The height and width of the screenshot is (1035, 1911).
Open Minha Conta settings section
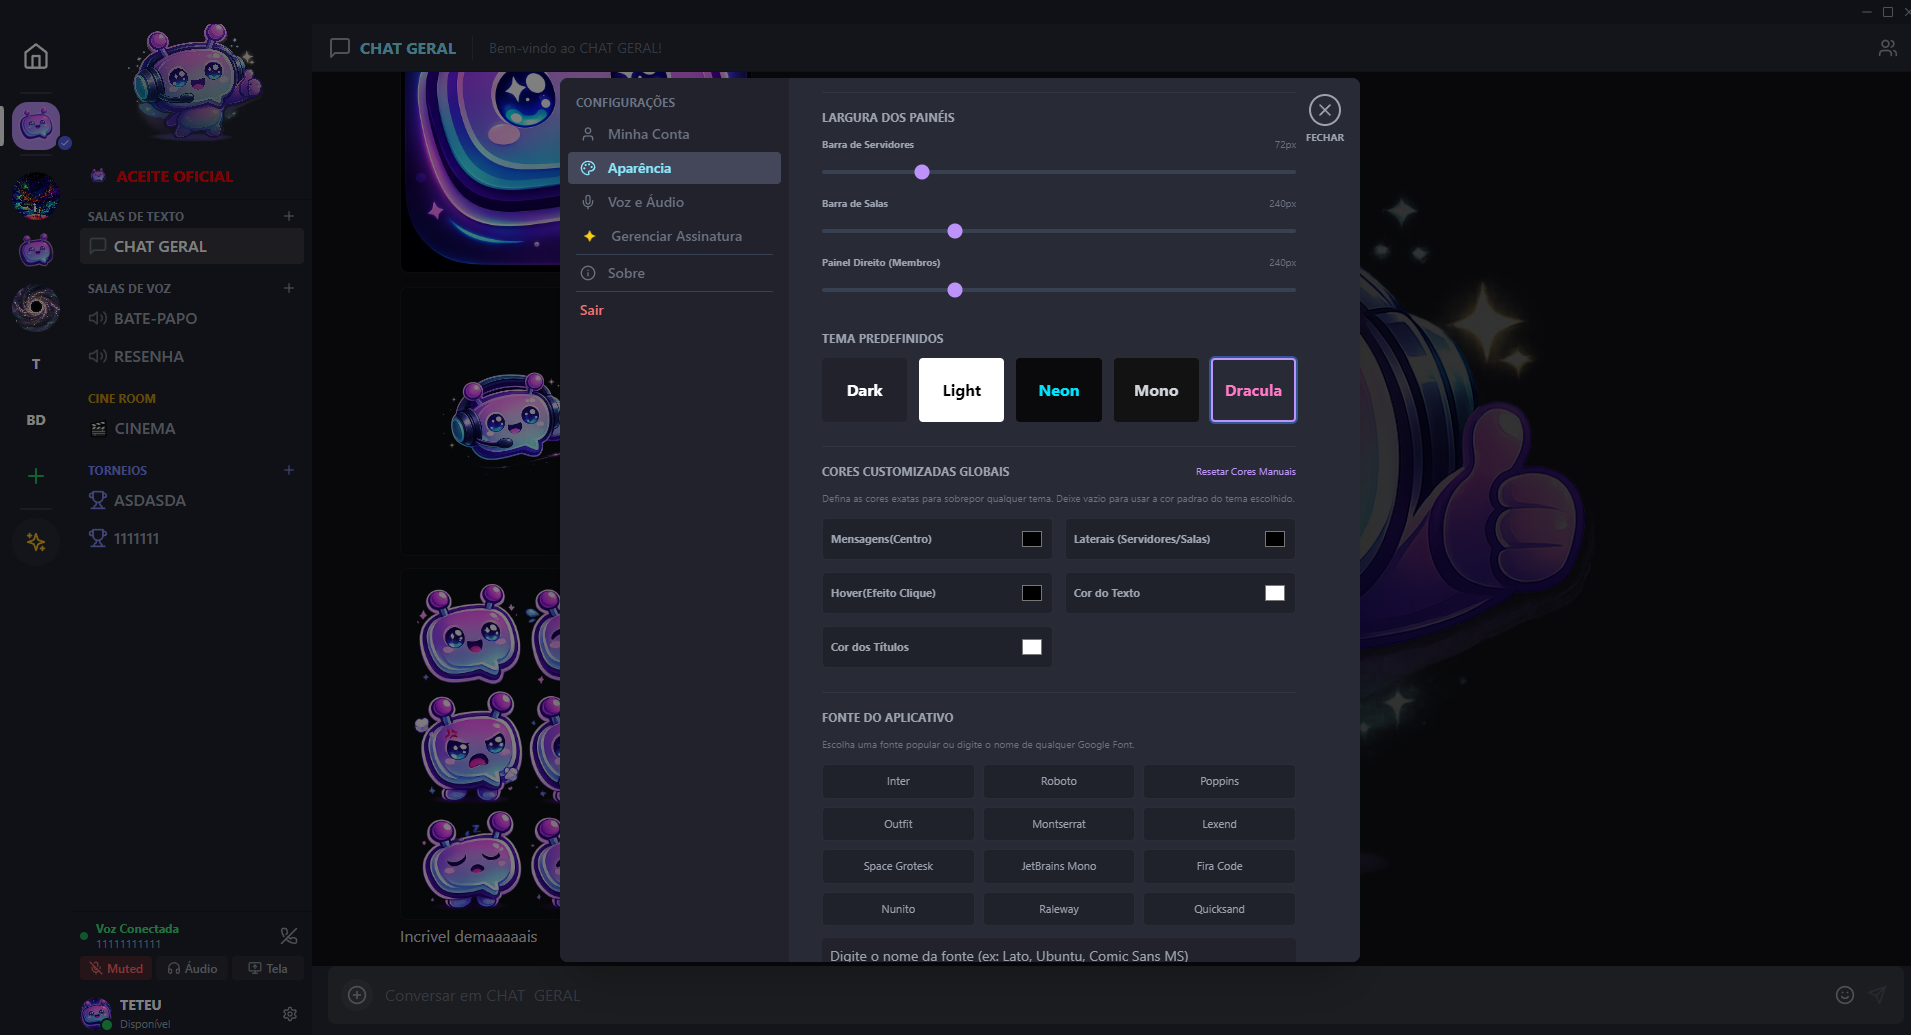point(674,134)
